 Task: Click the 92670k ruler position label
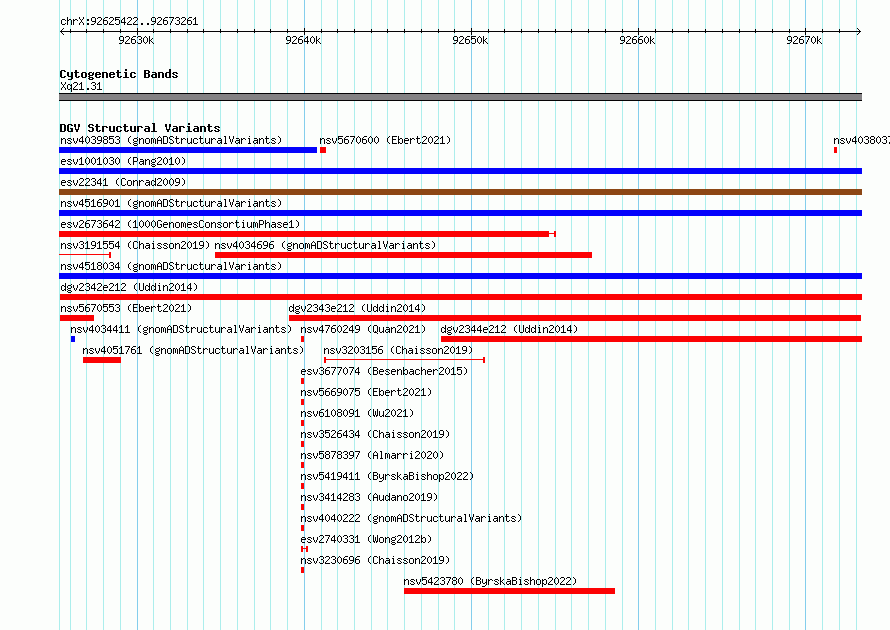tap(804, 40)
